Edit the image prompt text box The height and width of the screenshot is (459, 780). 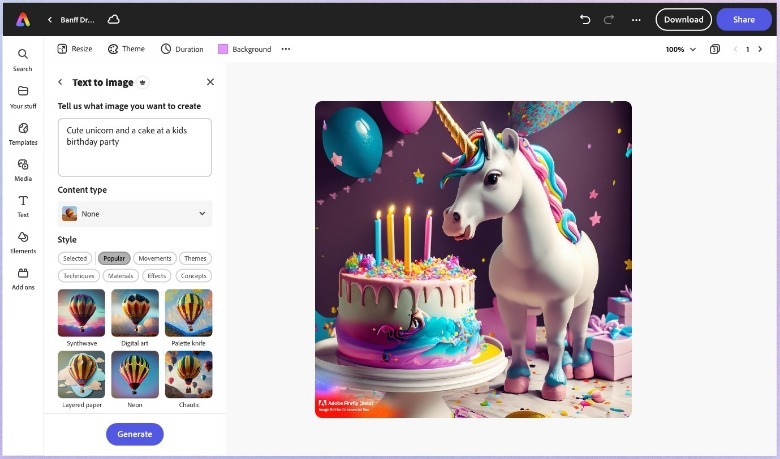[x=135, y=147]
